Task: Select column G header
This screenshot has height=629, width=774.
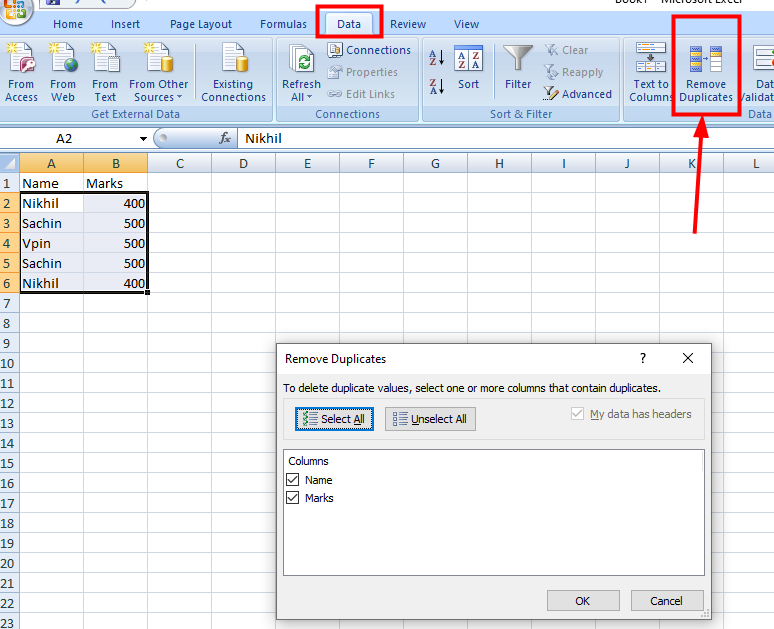Action: pyautogui.click(x=435, y=163)
